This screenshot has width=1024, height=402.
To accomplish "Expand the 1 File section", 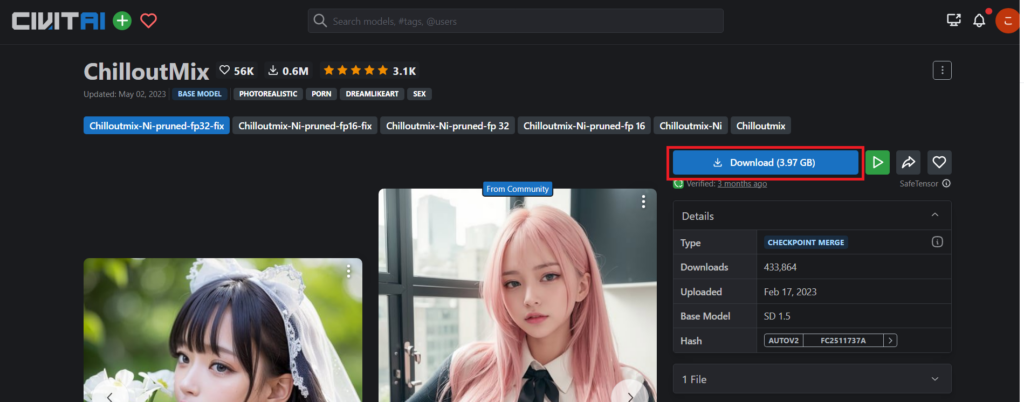I will [812, 379].
